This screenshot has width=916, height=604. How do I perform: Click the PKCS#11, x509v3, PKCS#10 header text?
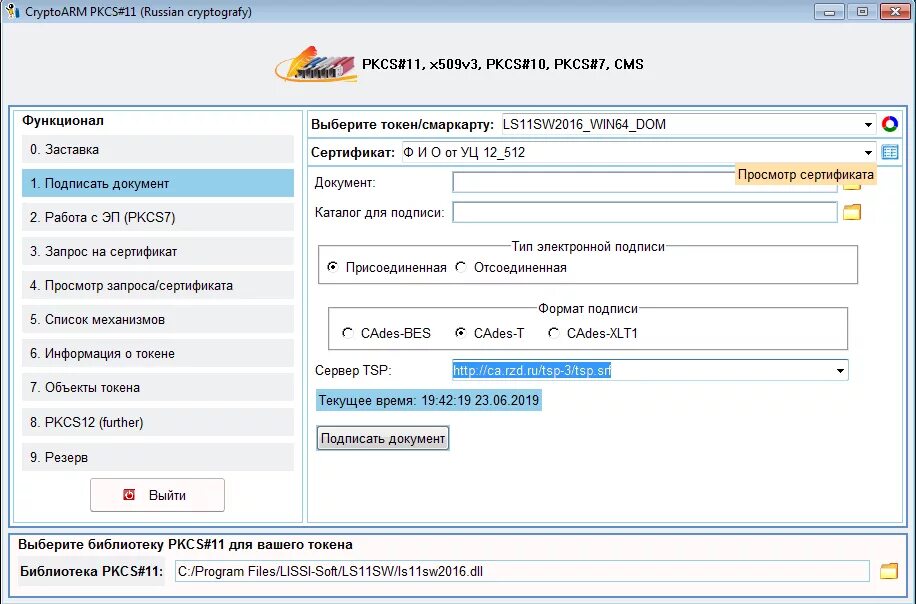[502, 64]
